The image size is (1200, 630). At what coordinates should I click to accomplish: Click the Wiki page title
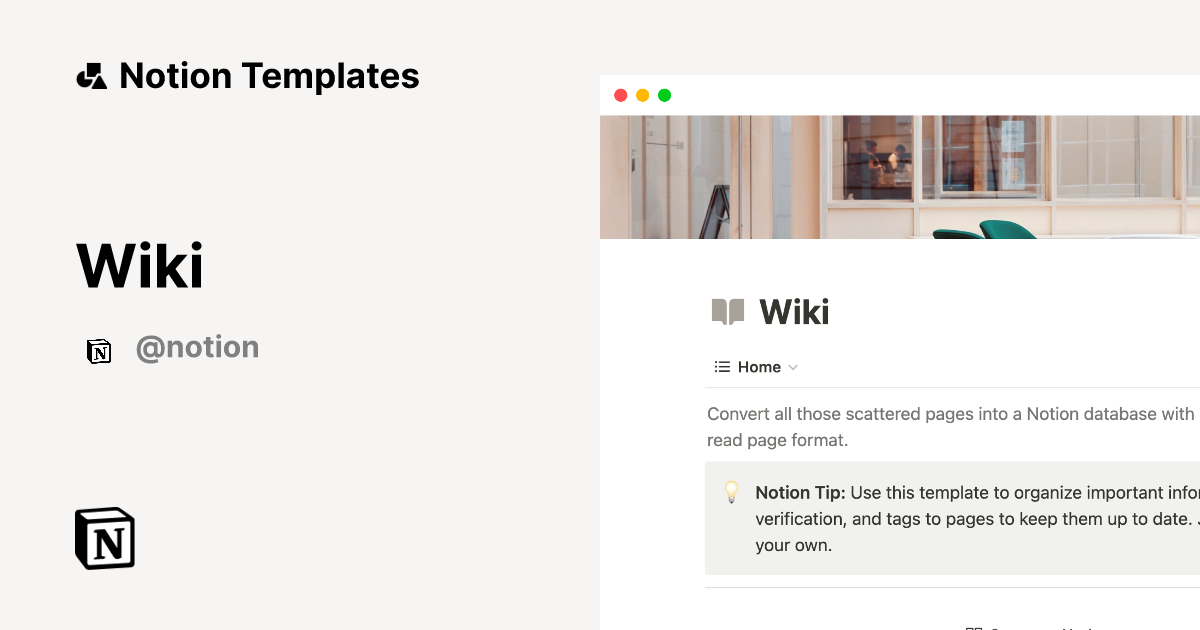pyautogui.click(x=795, y=312)
